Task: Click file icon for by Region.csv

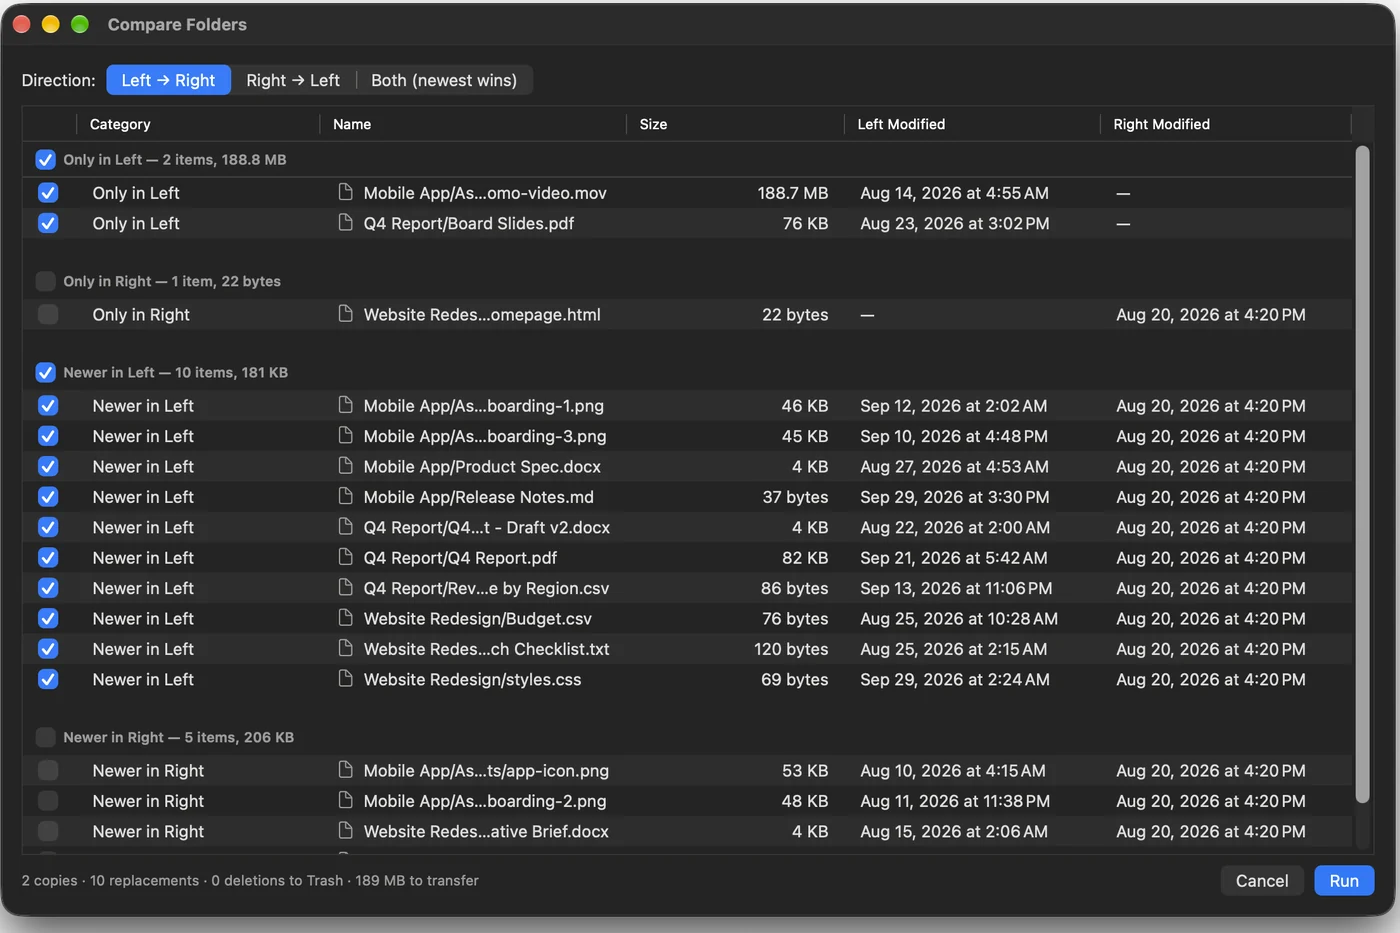Action: click(x=346, y=587)
